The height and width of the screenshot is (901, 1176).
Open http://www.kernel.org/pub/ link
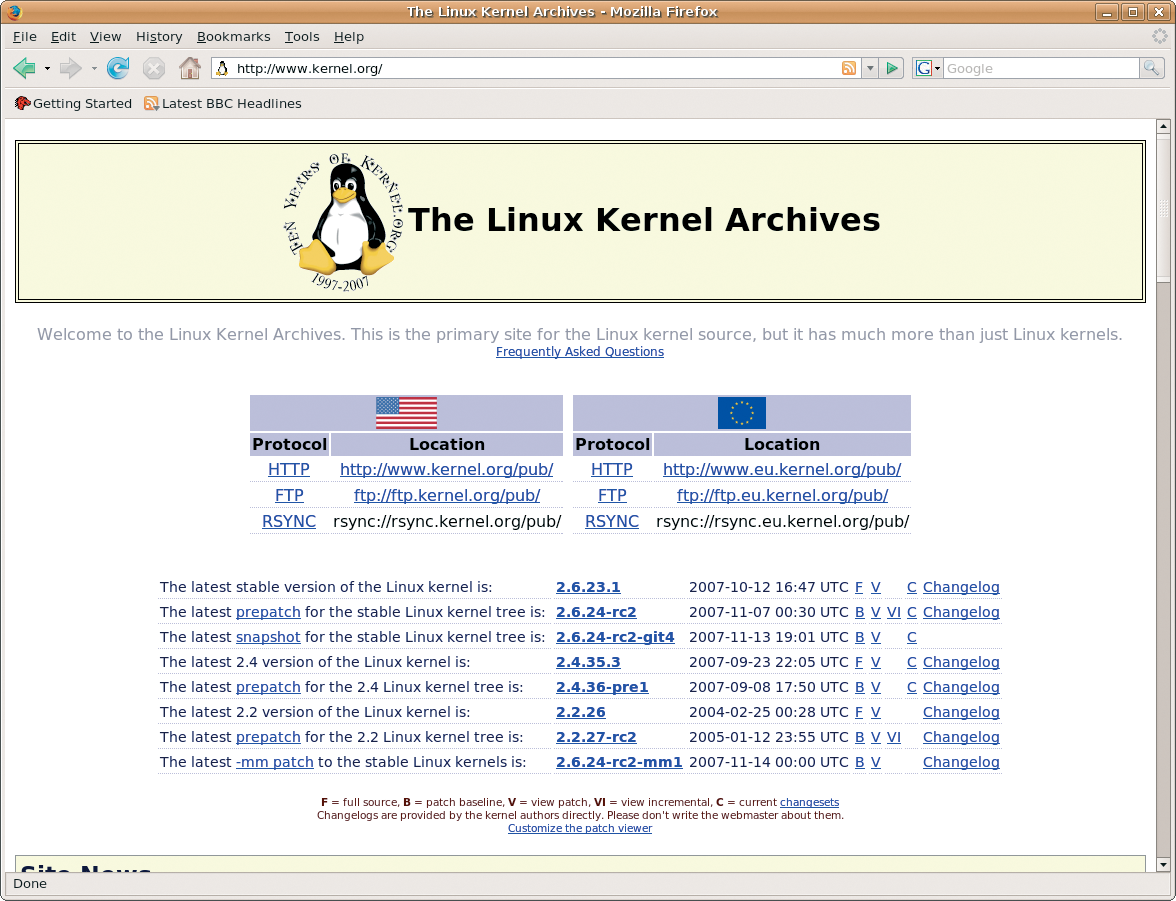pos(446,470)
